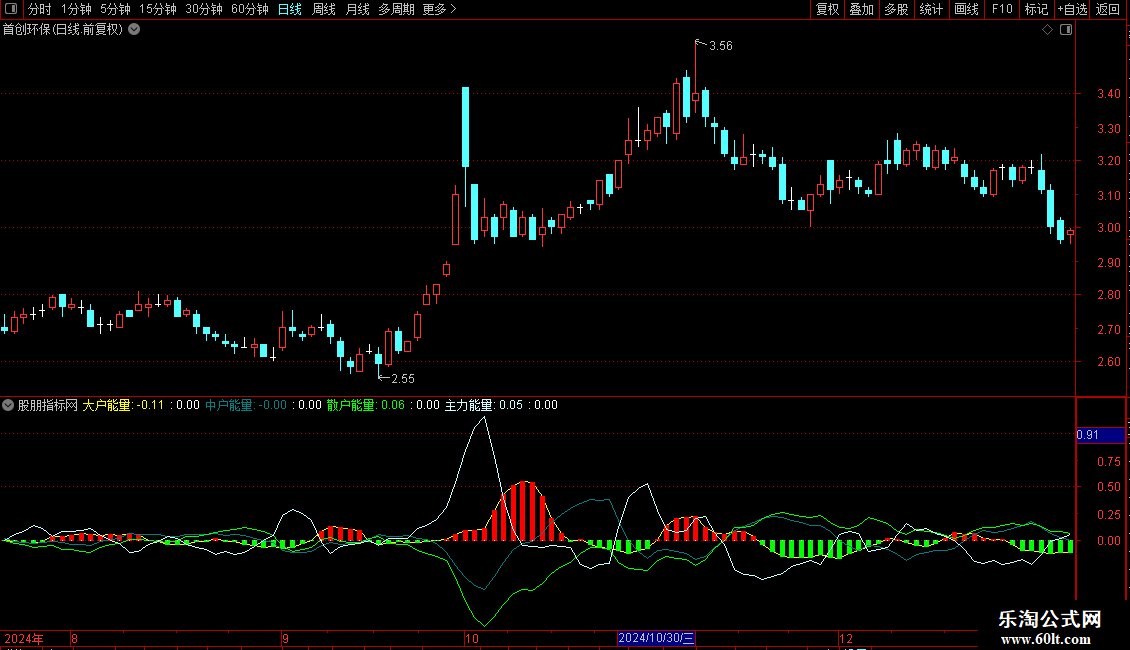Click month 9 on time axis

tap(285, 639)
